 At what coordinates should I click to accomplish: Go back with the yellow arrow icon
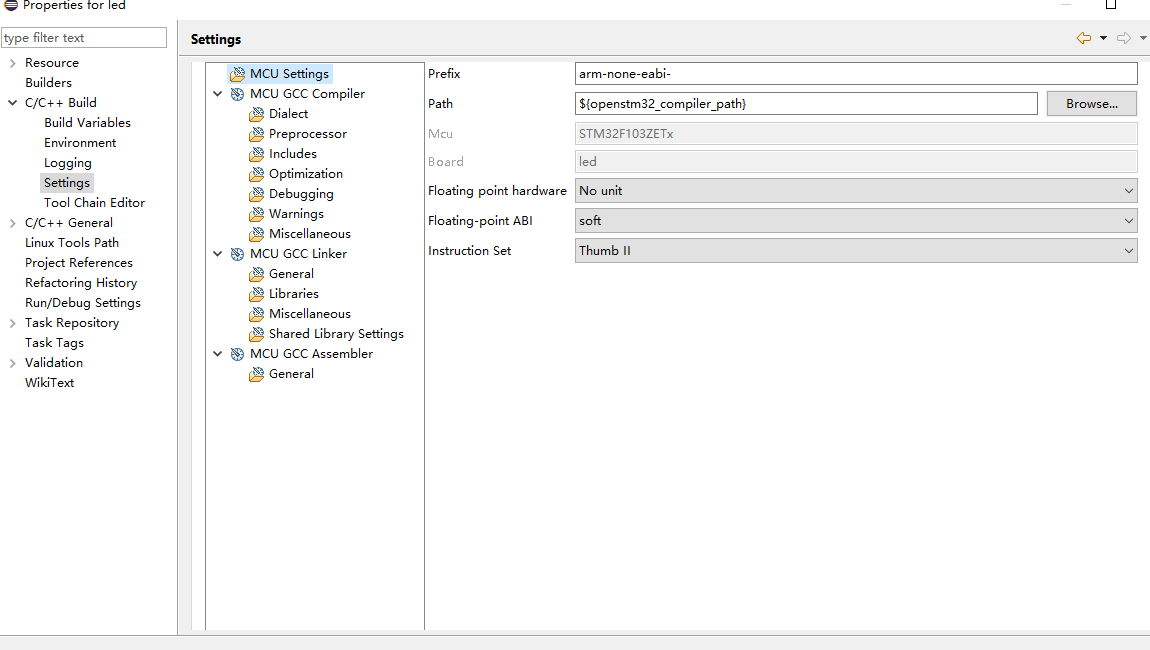1084,38
